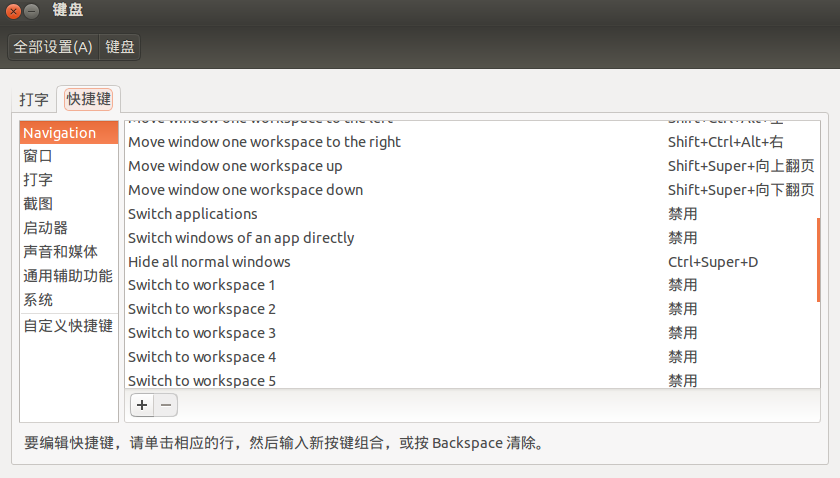Select Hide all normal windows row
The height and width of the screenshot is (478, 840).
[x=472, y=262]
